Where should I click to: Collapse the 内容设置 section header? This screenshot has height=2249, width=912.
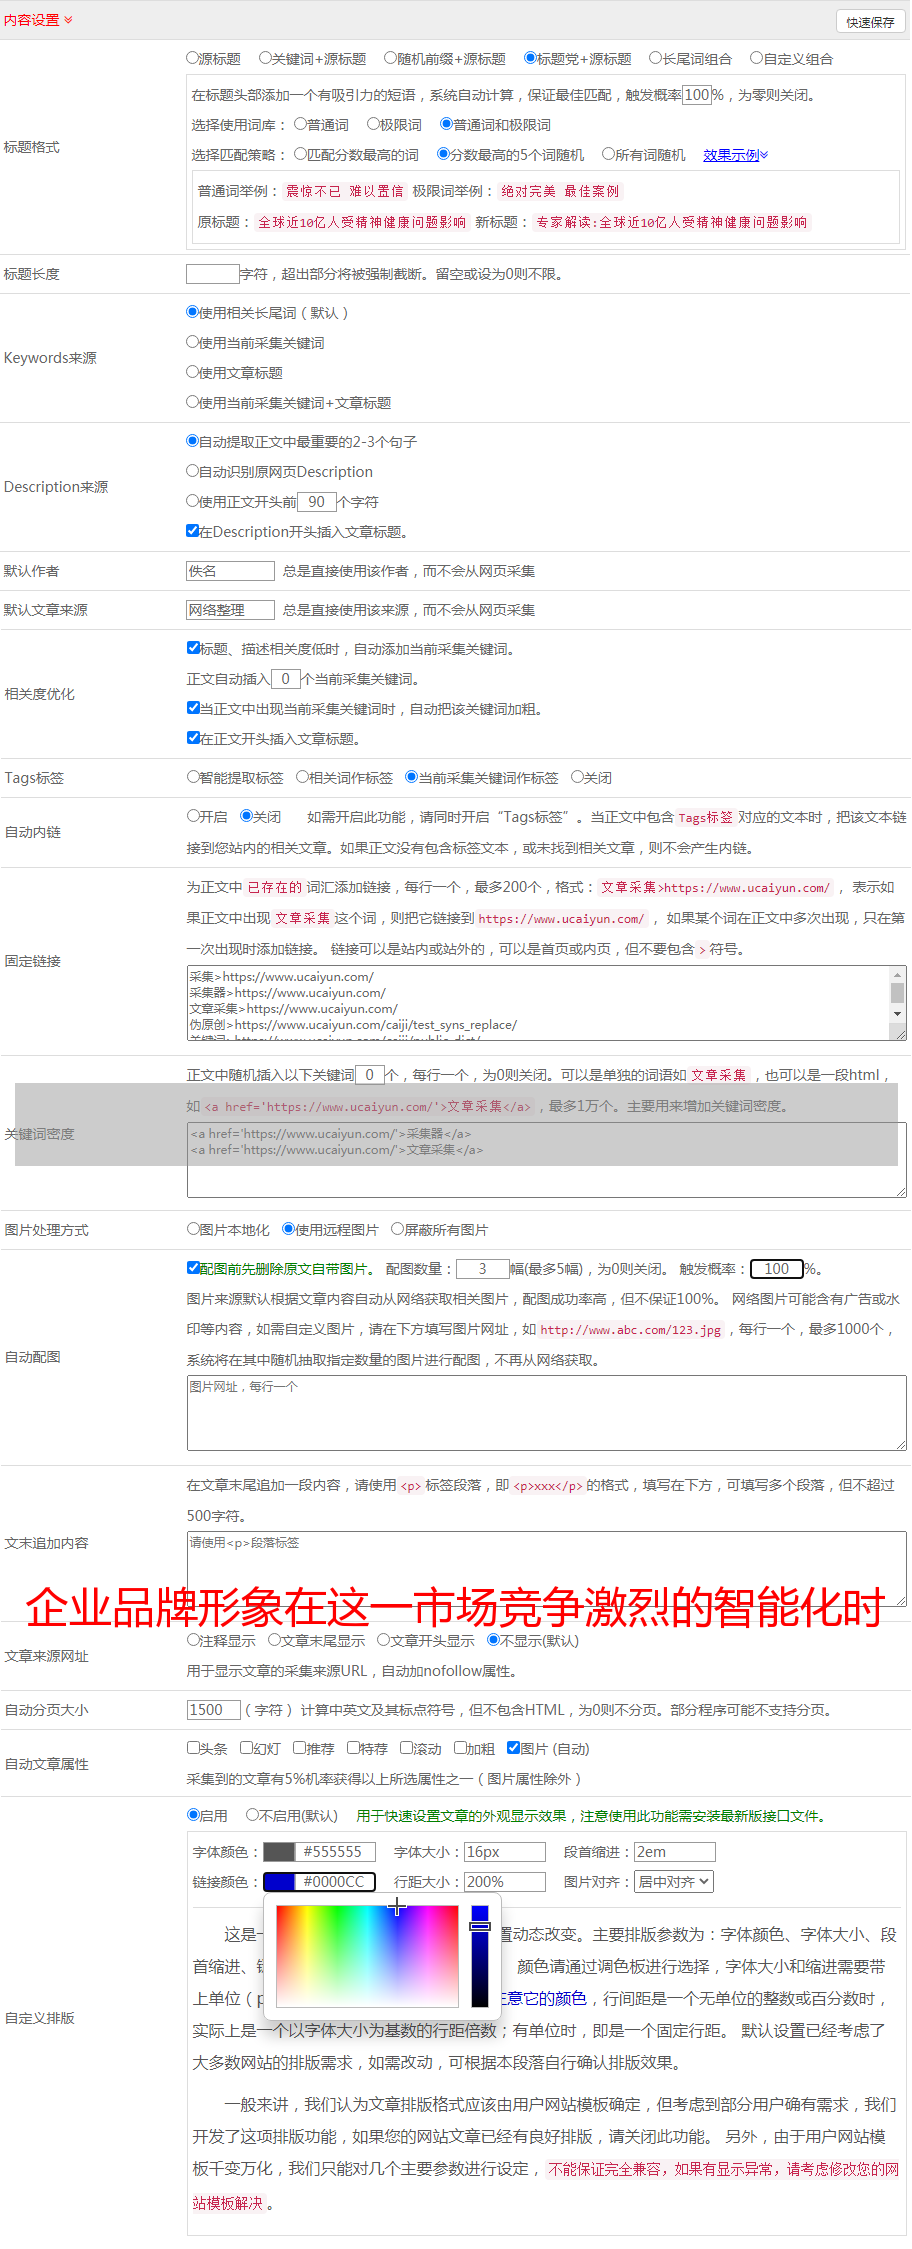coord(38,20)
